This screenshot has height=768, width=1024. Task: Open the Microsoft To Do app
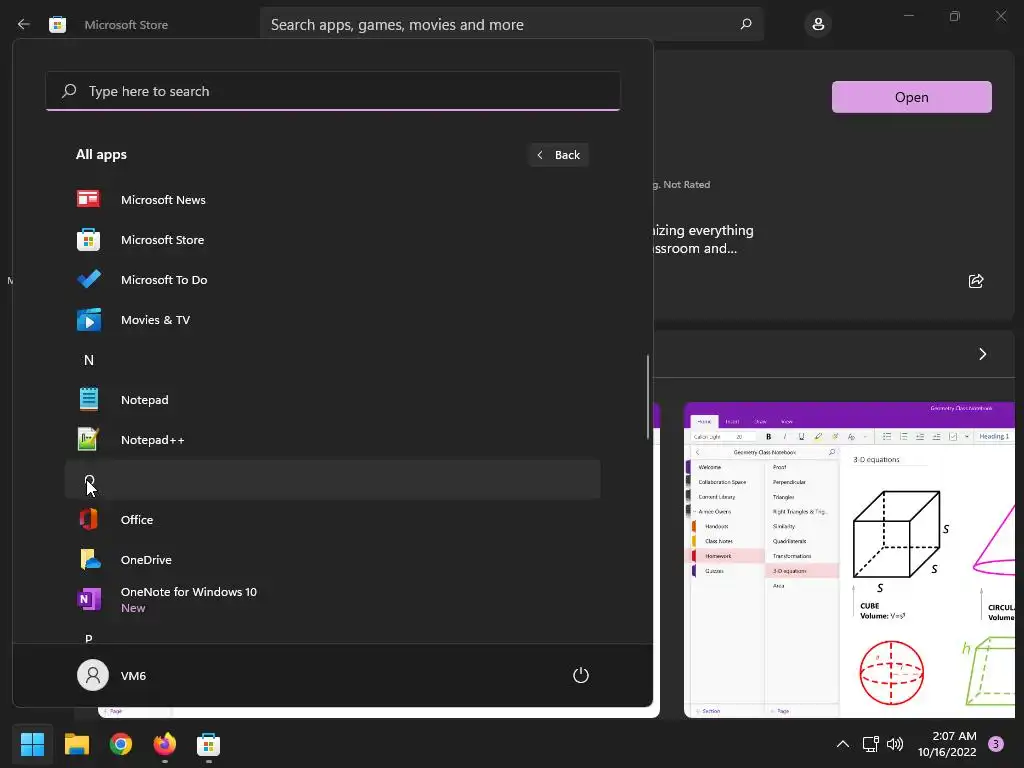pos(332,280)
